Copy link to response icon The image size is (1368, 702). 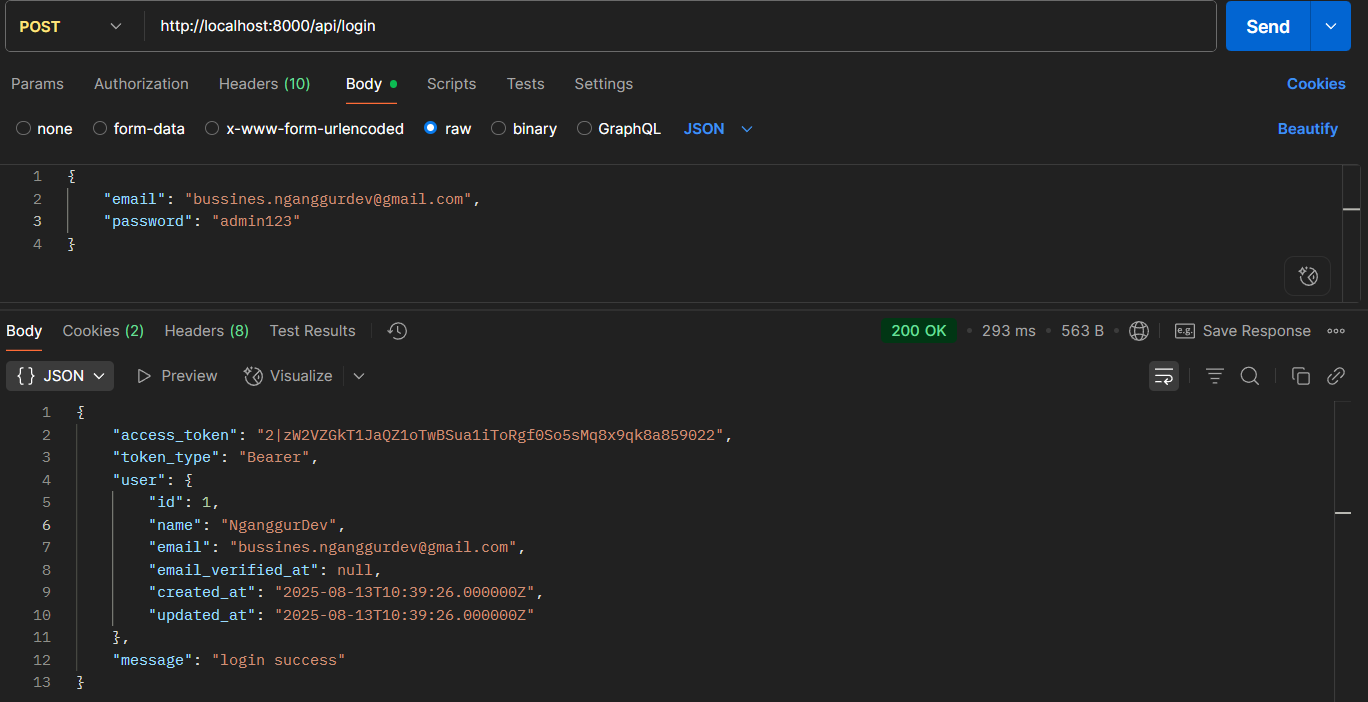coord(1335,376)
